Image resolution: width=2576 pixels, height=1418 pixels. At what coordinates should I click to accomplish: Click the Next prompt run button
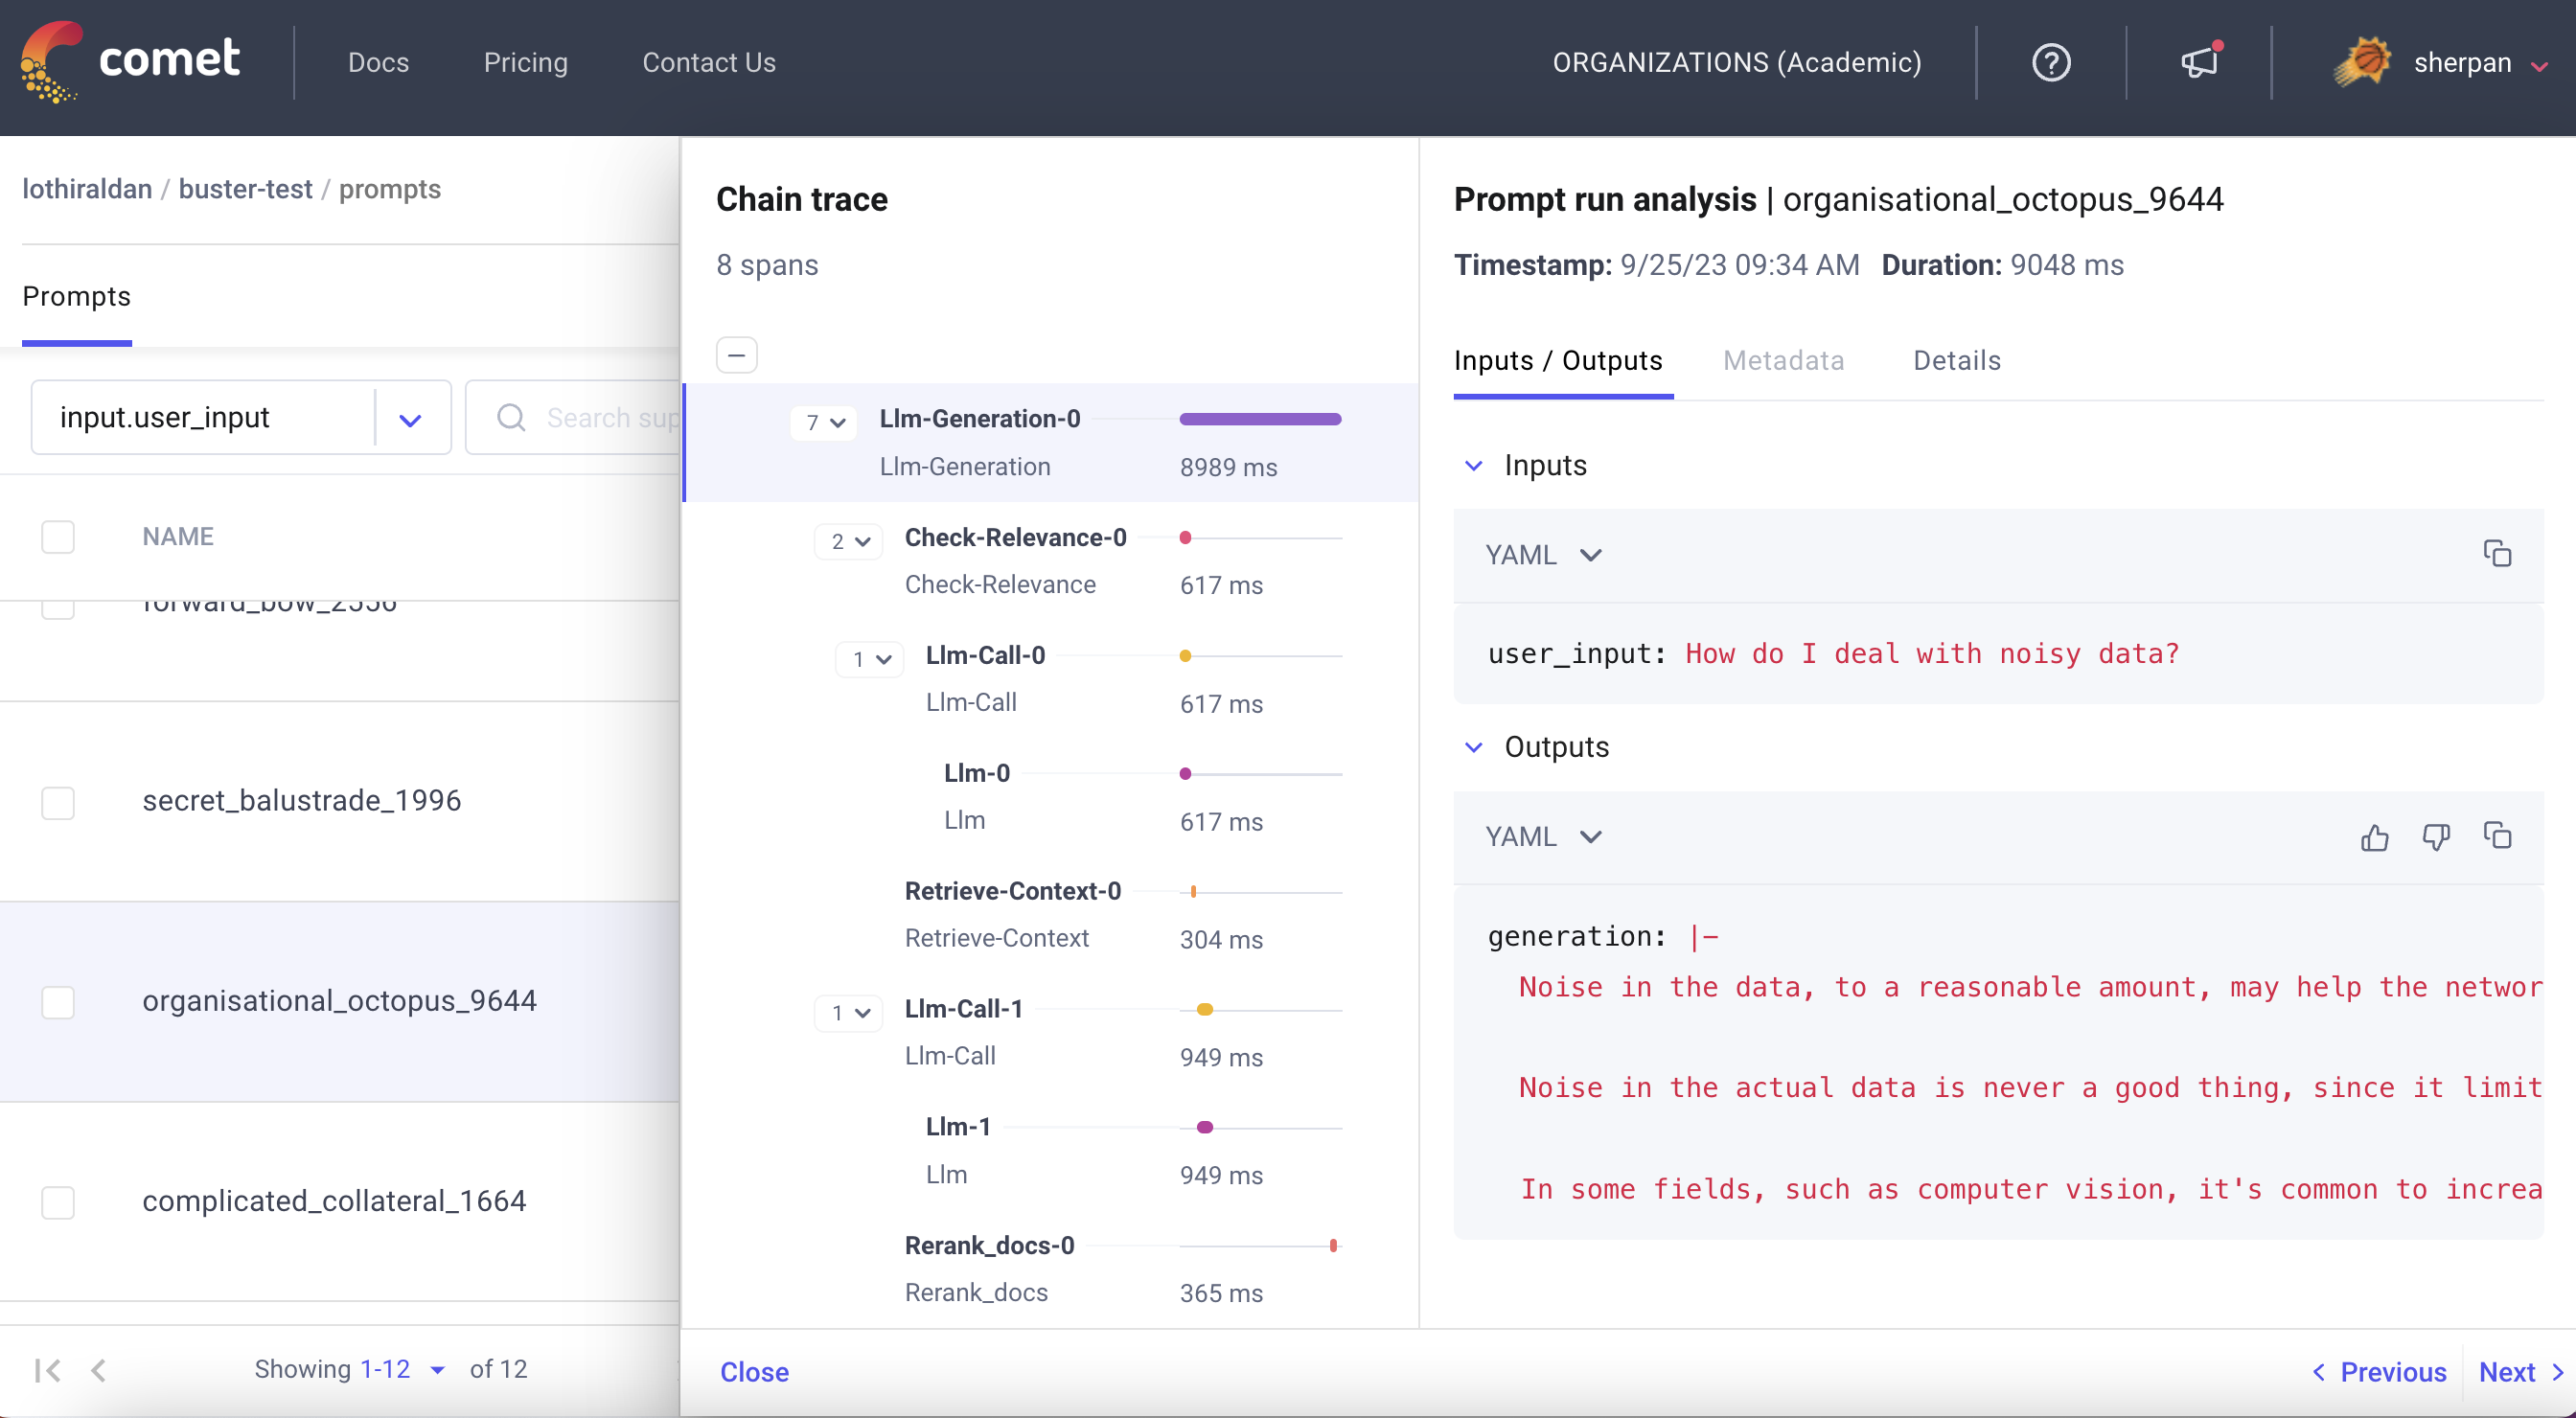point(2515,1369)
